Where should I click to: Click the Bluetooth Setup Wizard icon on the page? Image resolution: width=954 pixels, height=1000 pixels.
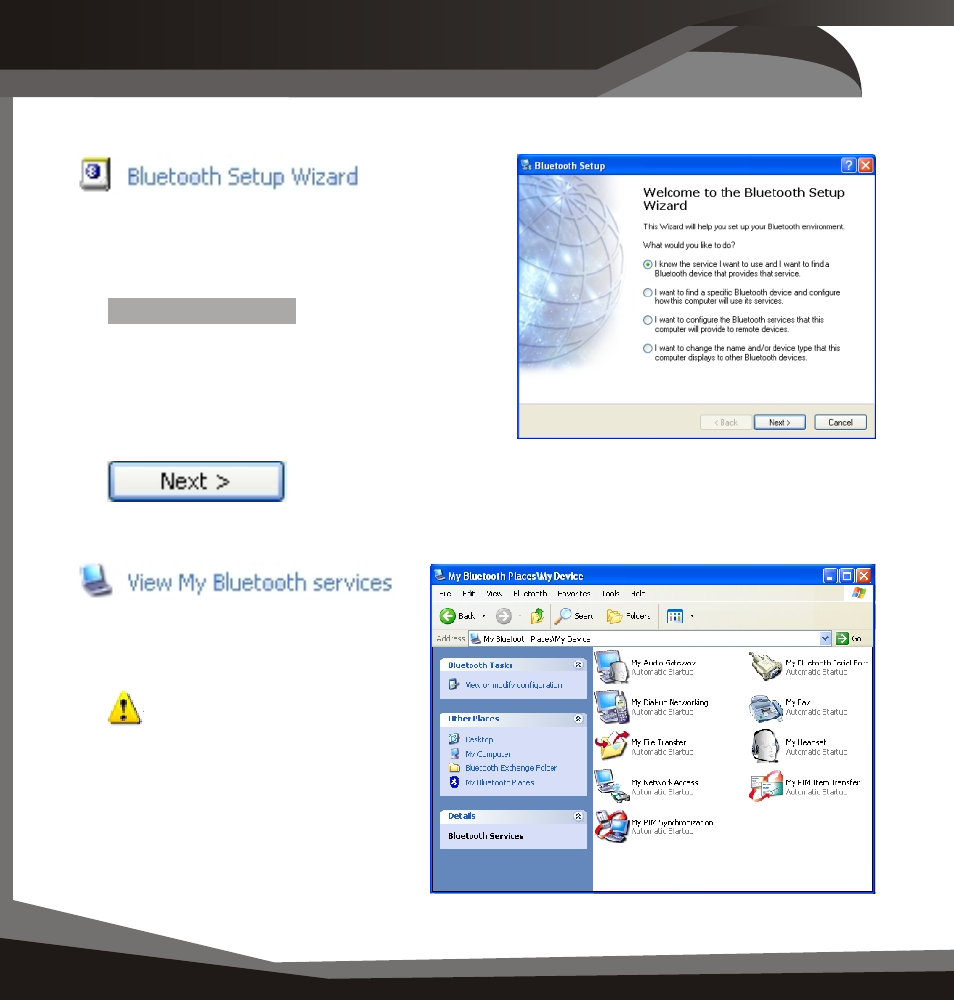(95, 174)
